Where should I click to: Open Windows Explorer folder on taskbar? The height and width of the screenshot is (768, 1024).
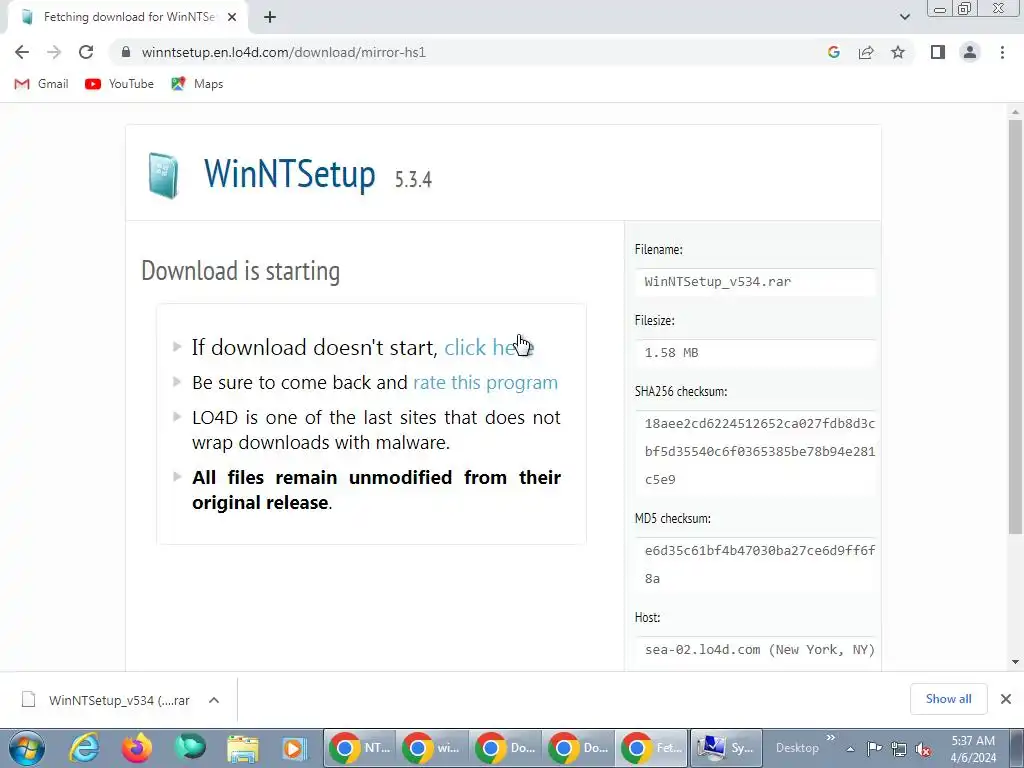click(242, 748)
